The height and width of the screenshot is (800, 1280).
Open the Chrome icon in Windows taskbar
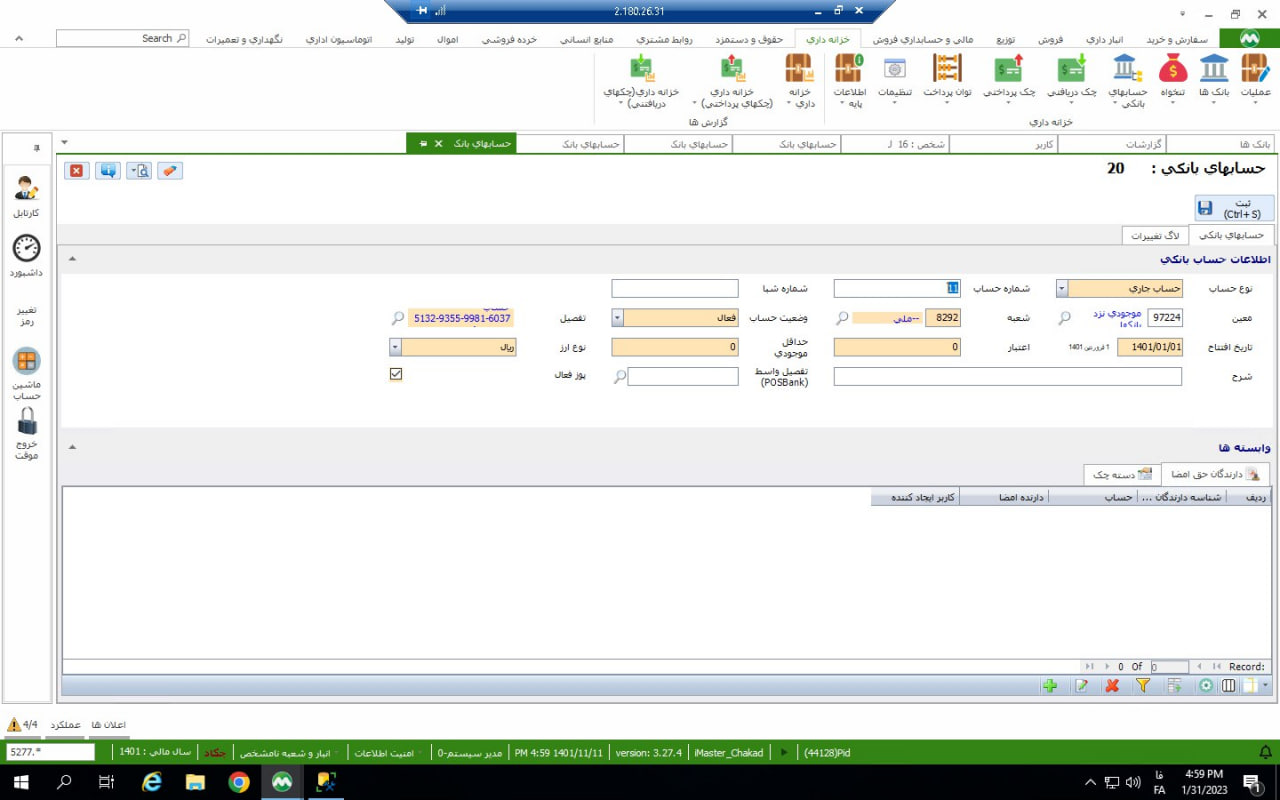click(239, 782)
